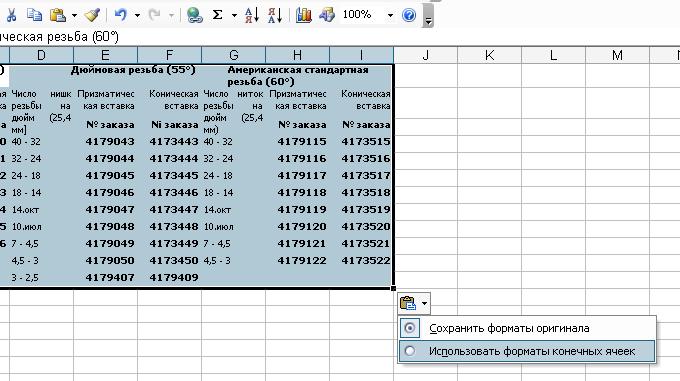This screenshot has height=381, width=680.
Task: Click the Copy icon in toolbar
Action: tap(34, 15)
